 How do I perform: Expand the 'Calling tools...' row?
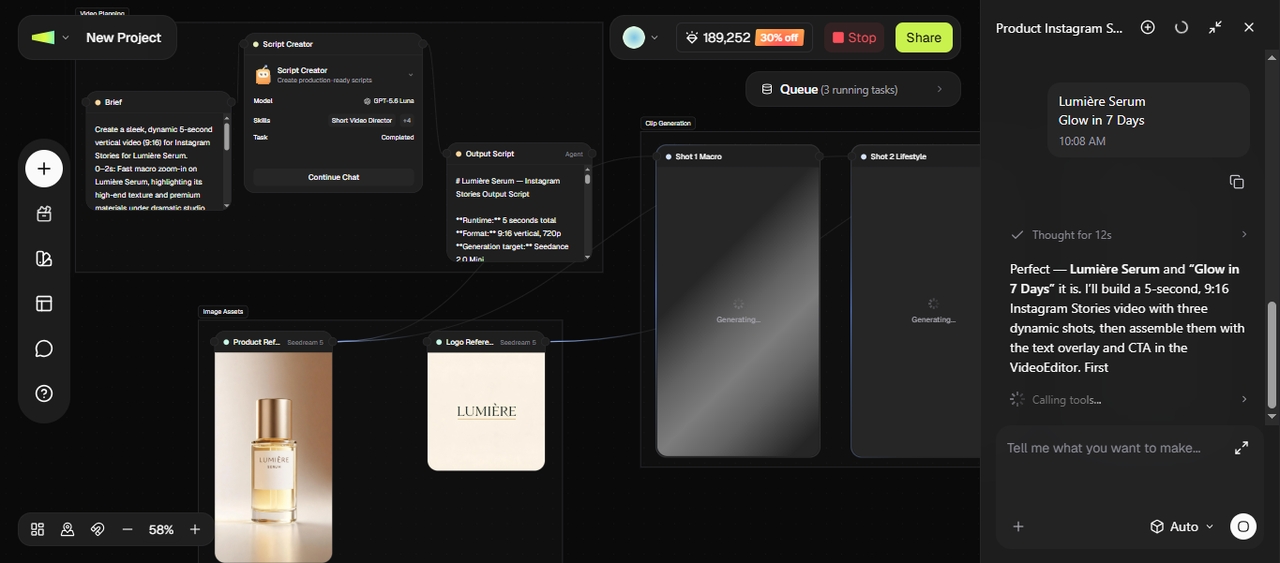tap(1130, 399)
